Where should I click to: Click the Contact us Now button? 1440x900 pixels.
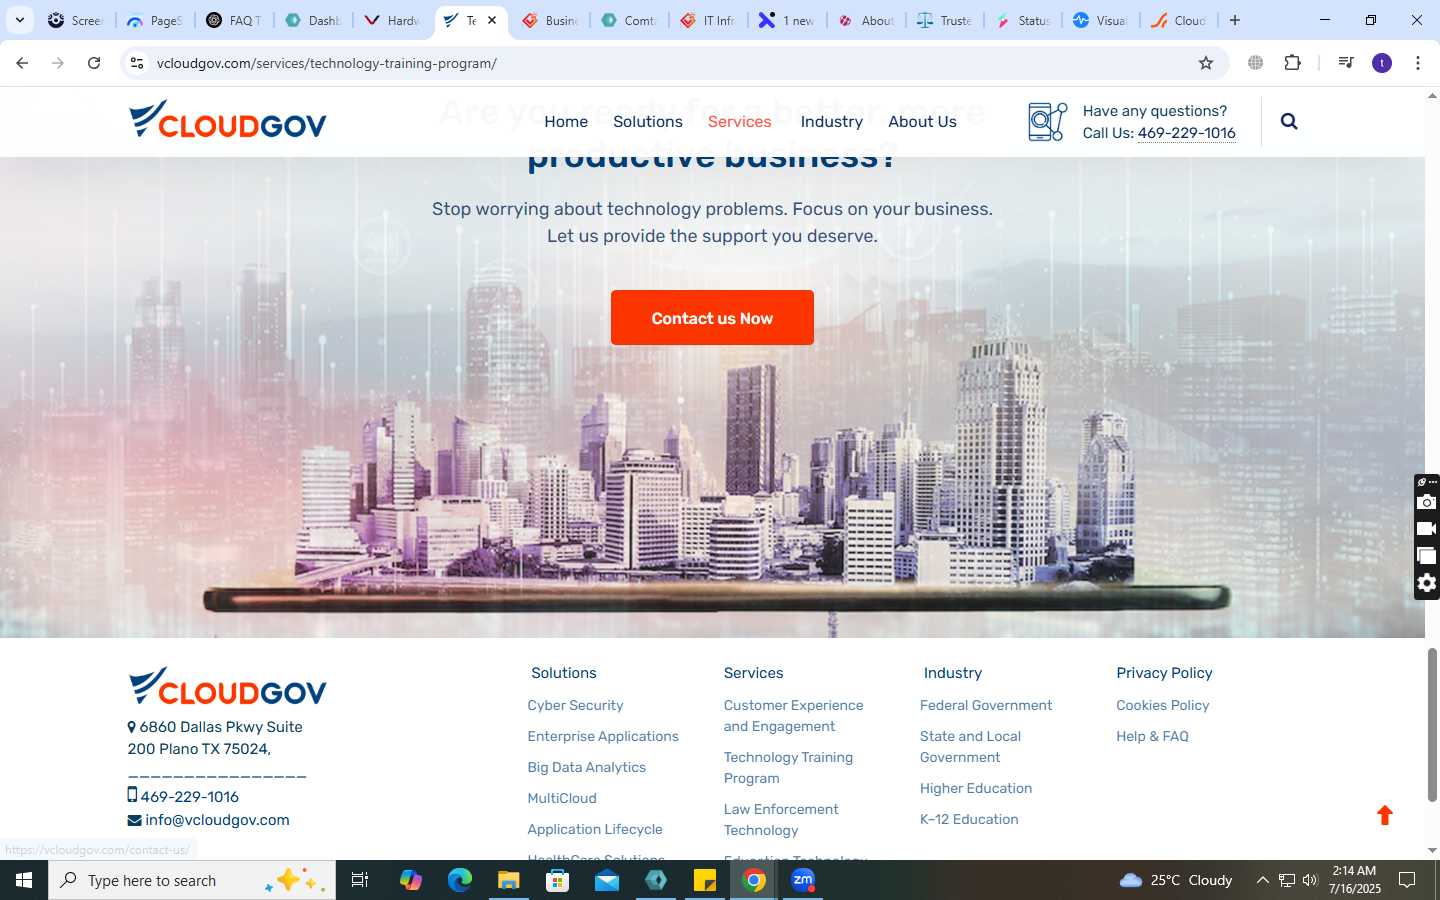712,318
